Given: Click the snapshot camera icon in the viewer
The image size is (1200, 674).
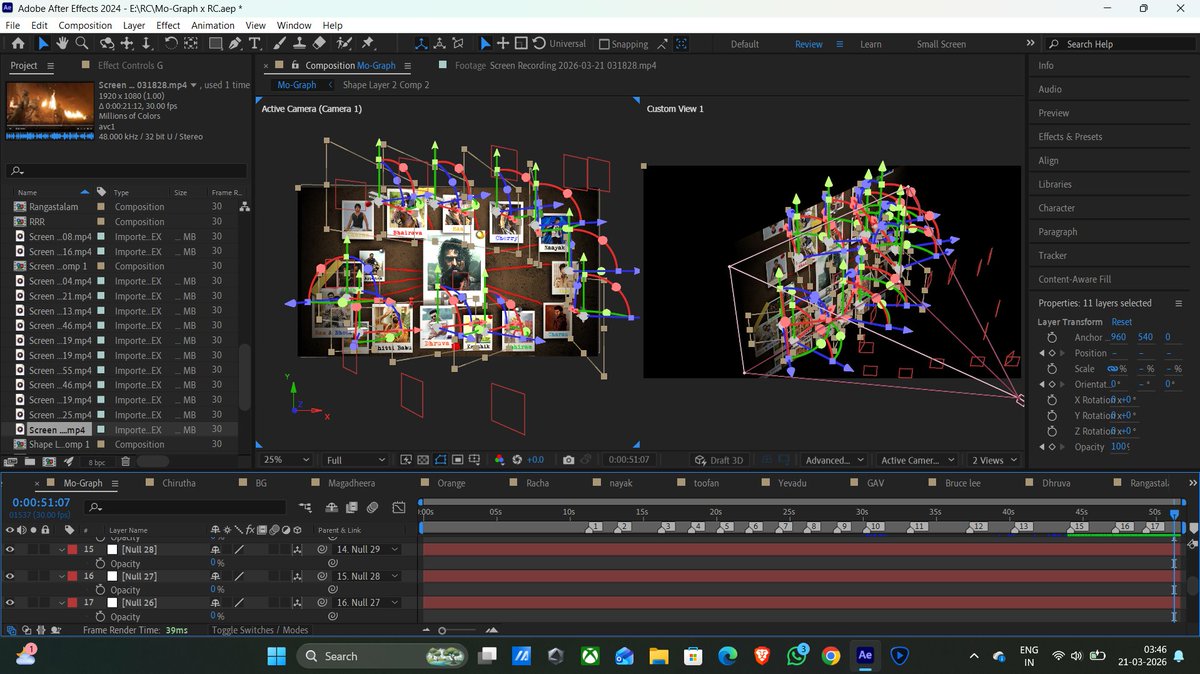Looking at the screenshot, I should (x=569, y=460).
